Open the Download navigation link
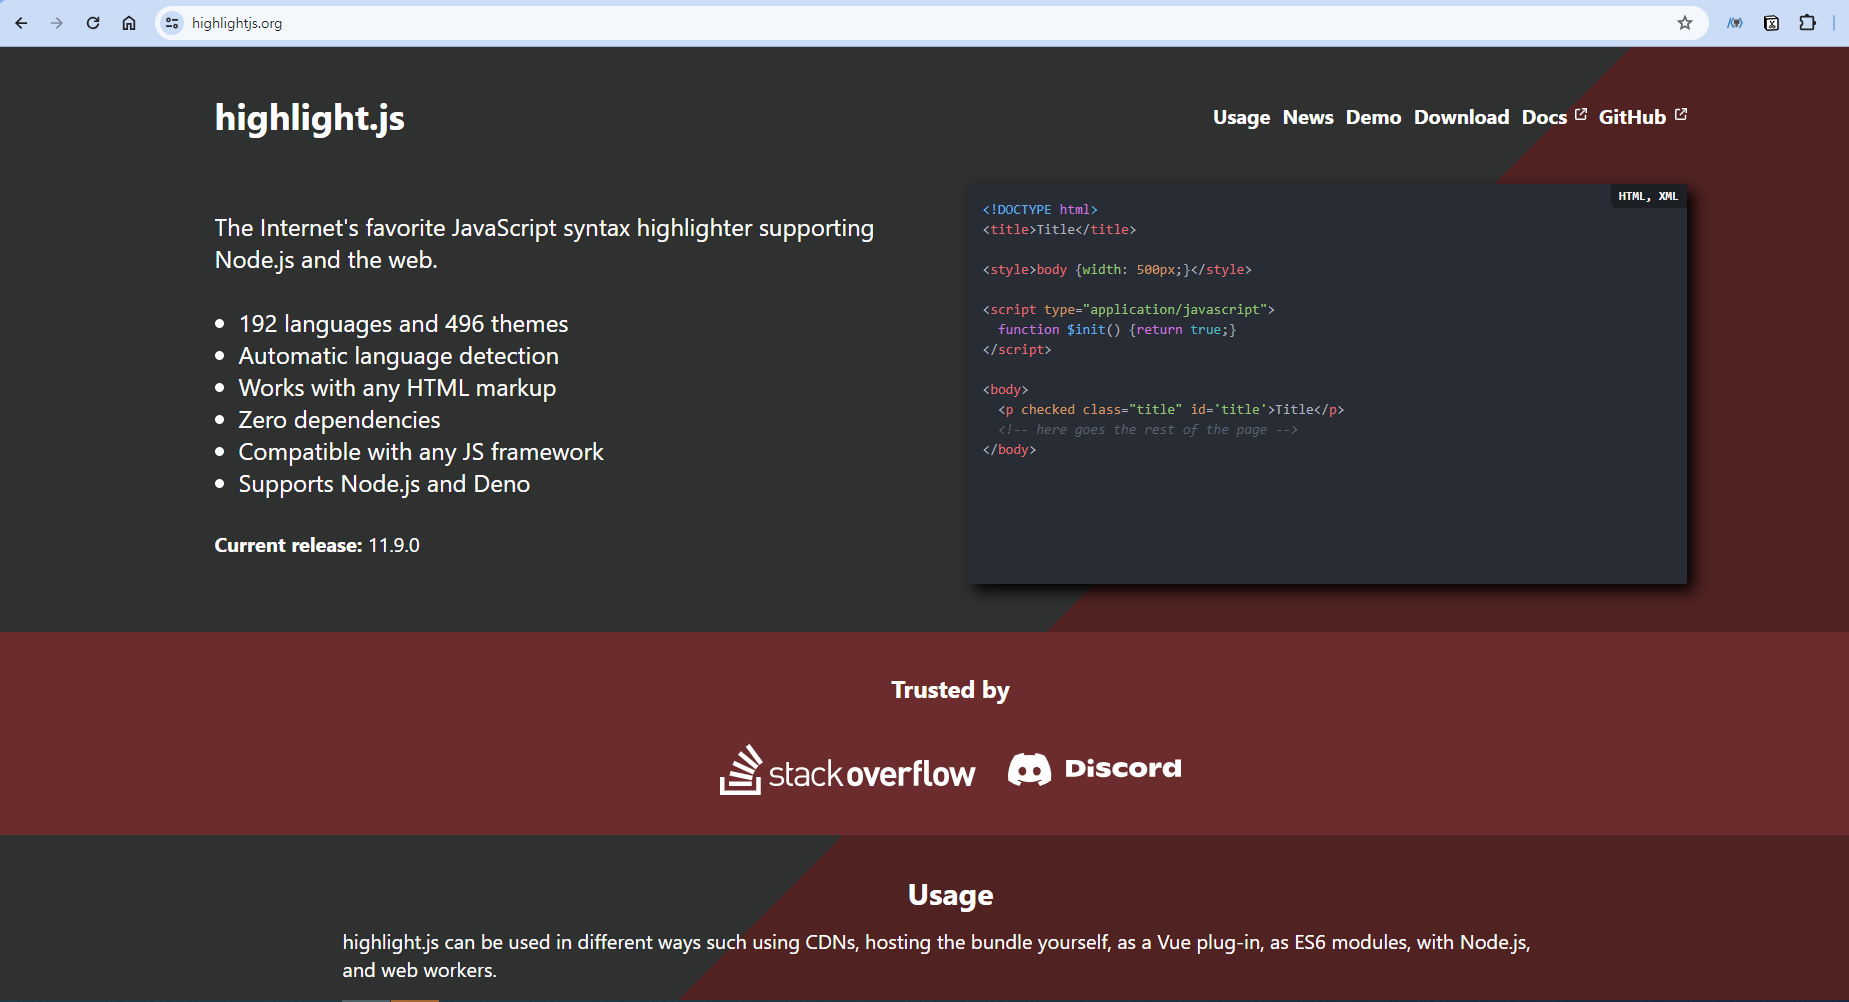This screenshot has width=1849, height=1002. click(x=1461, y=117)
